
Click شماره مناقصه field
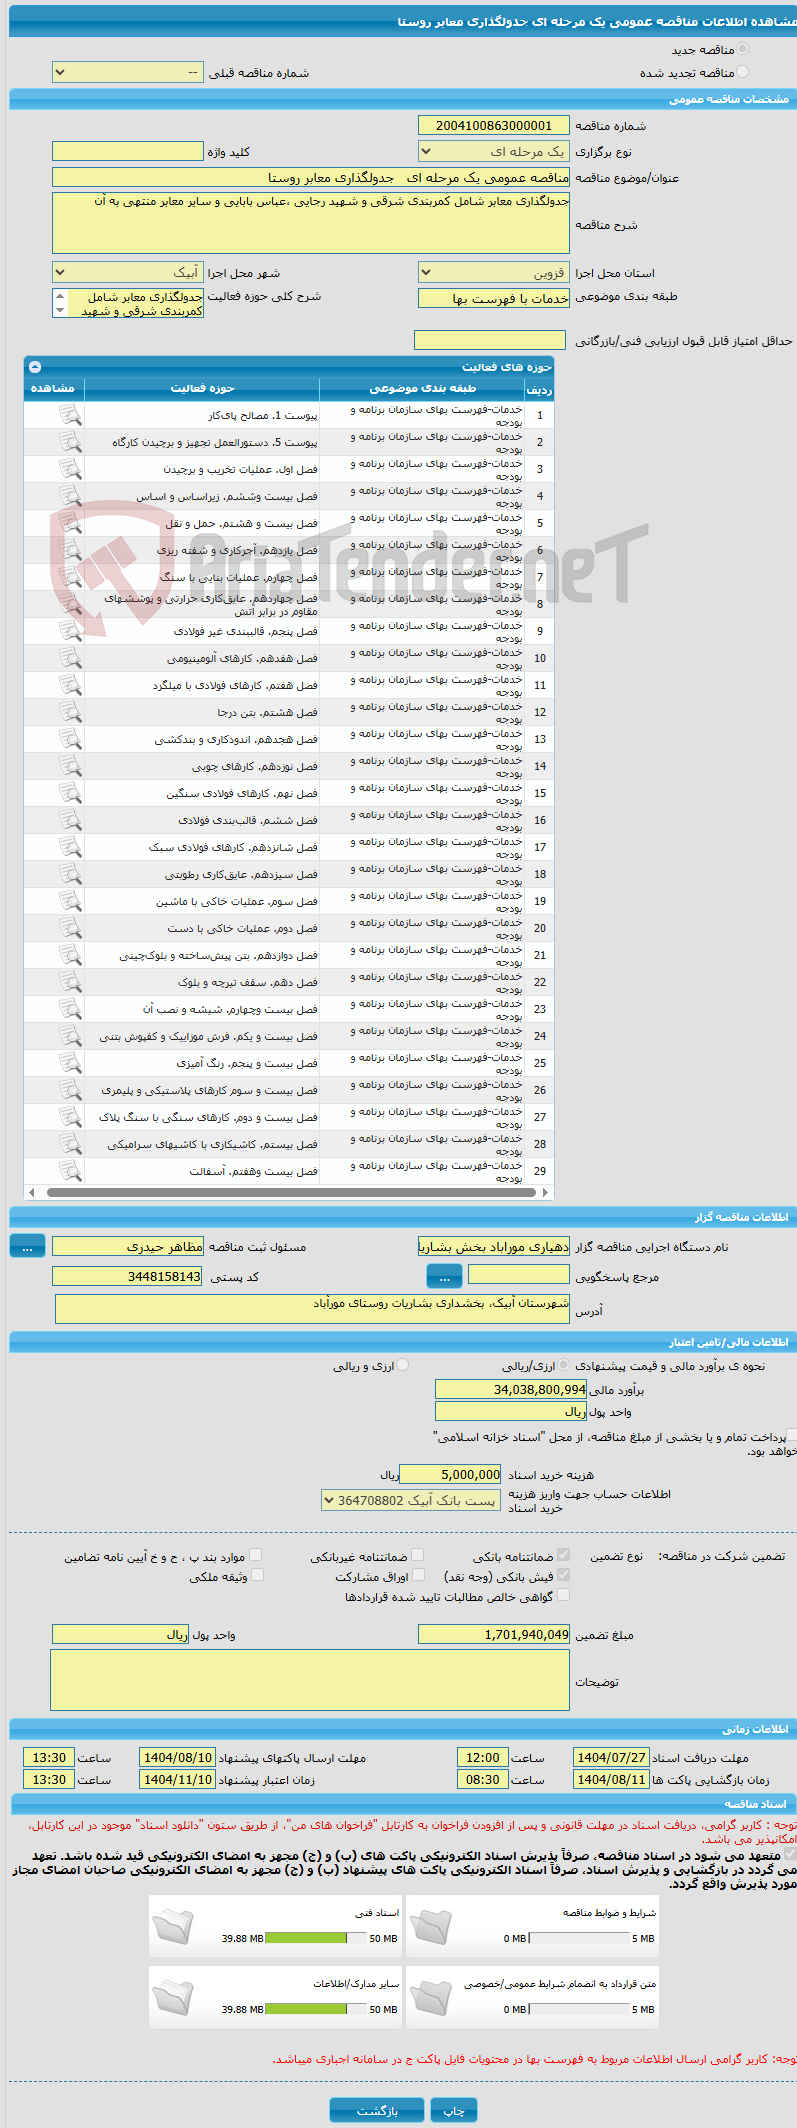tap(494, 125)
